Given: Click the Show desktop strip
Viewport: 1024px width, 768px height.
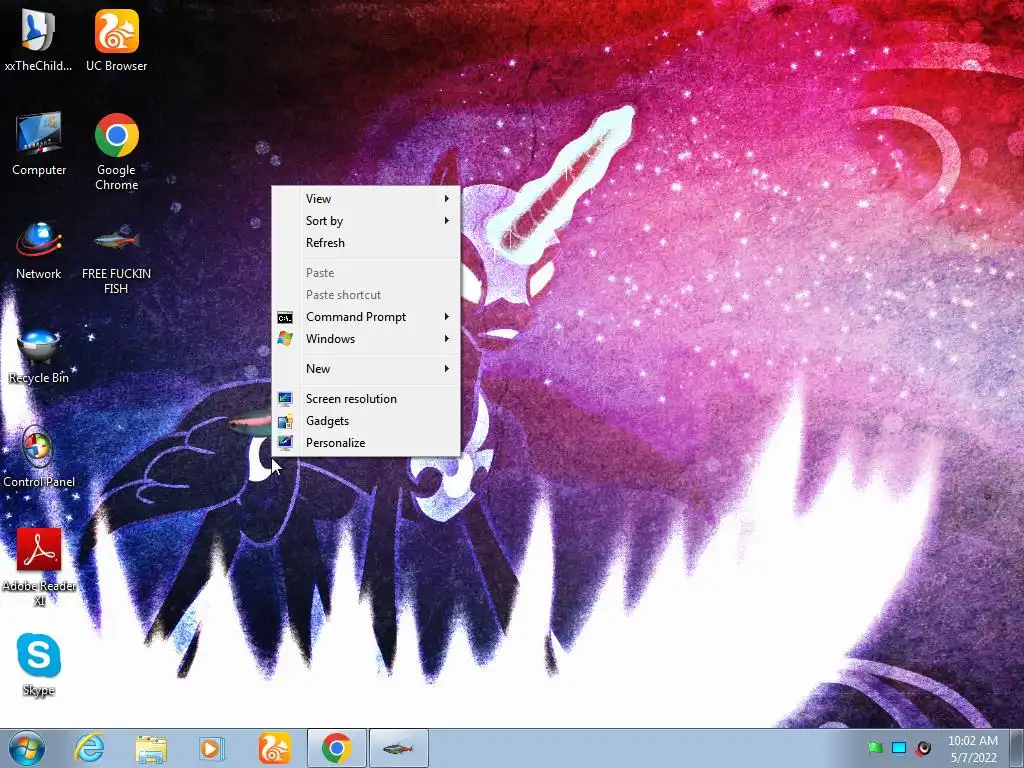Looking at the screenshot, I should pyautogui.click(x=1017, y=748).
